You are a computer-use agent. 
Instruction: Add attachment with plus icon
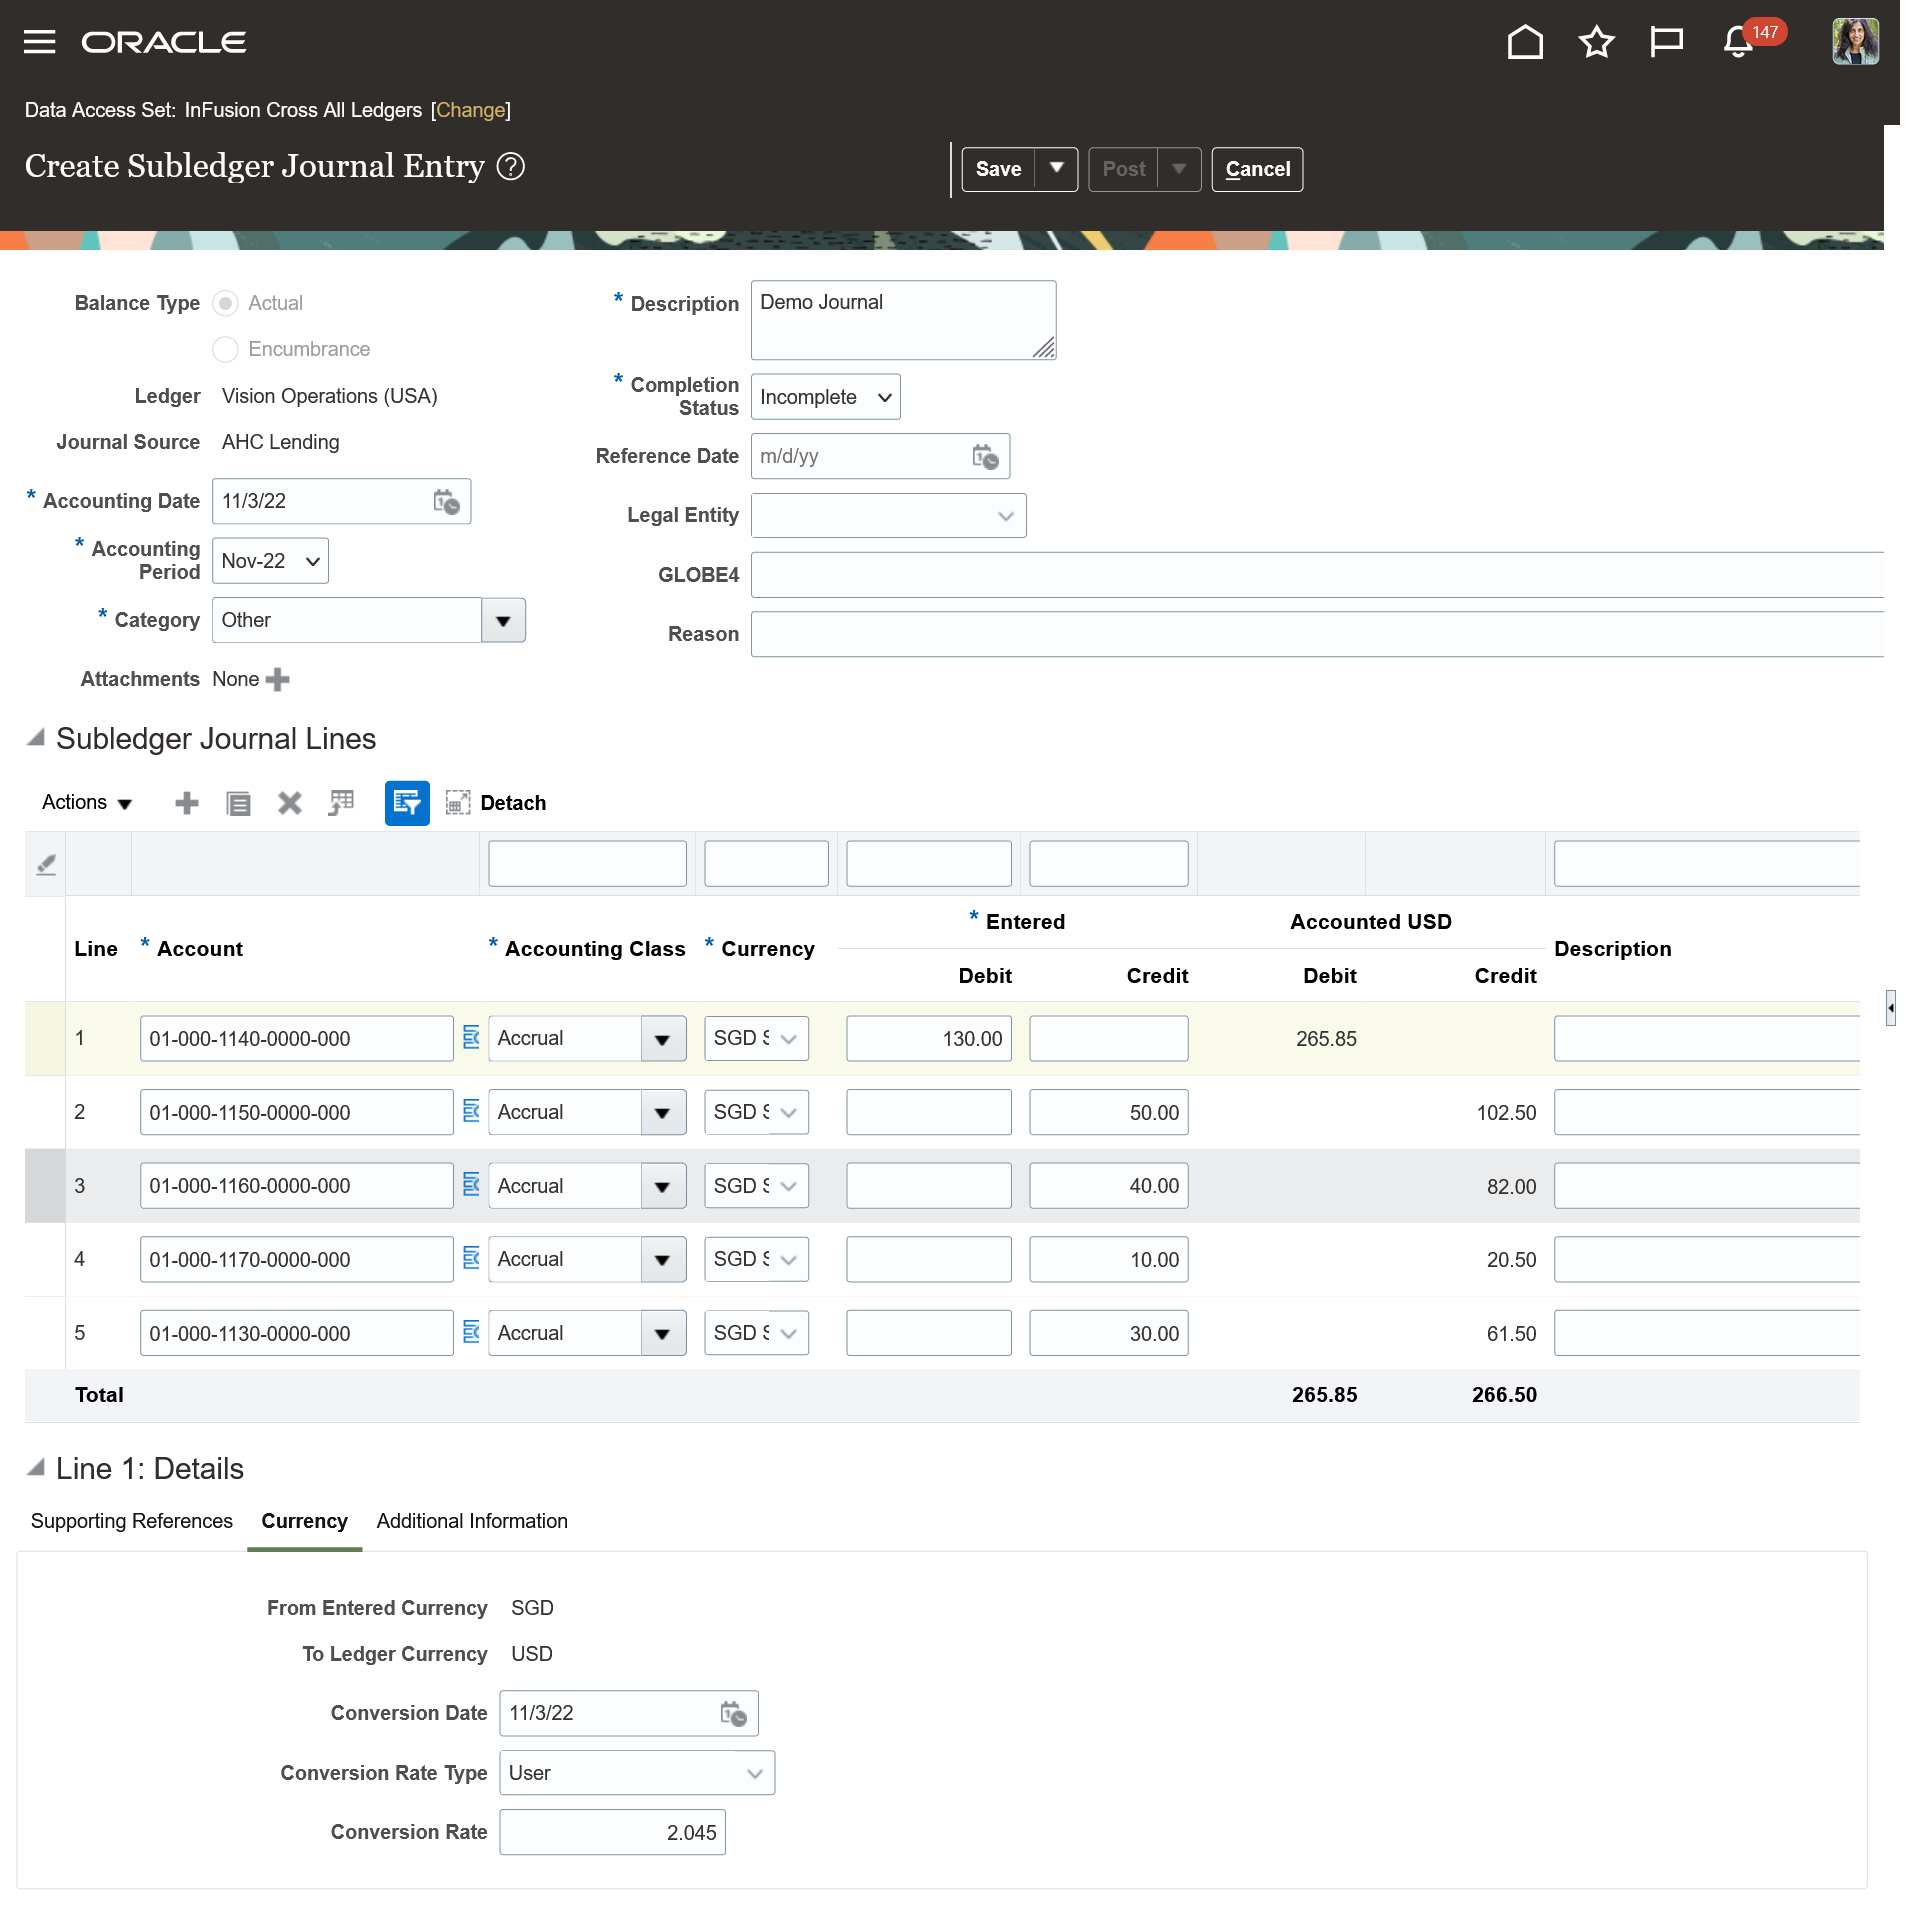coord(278,680)
